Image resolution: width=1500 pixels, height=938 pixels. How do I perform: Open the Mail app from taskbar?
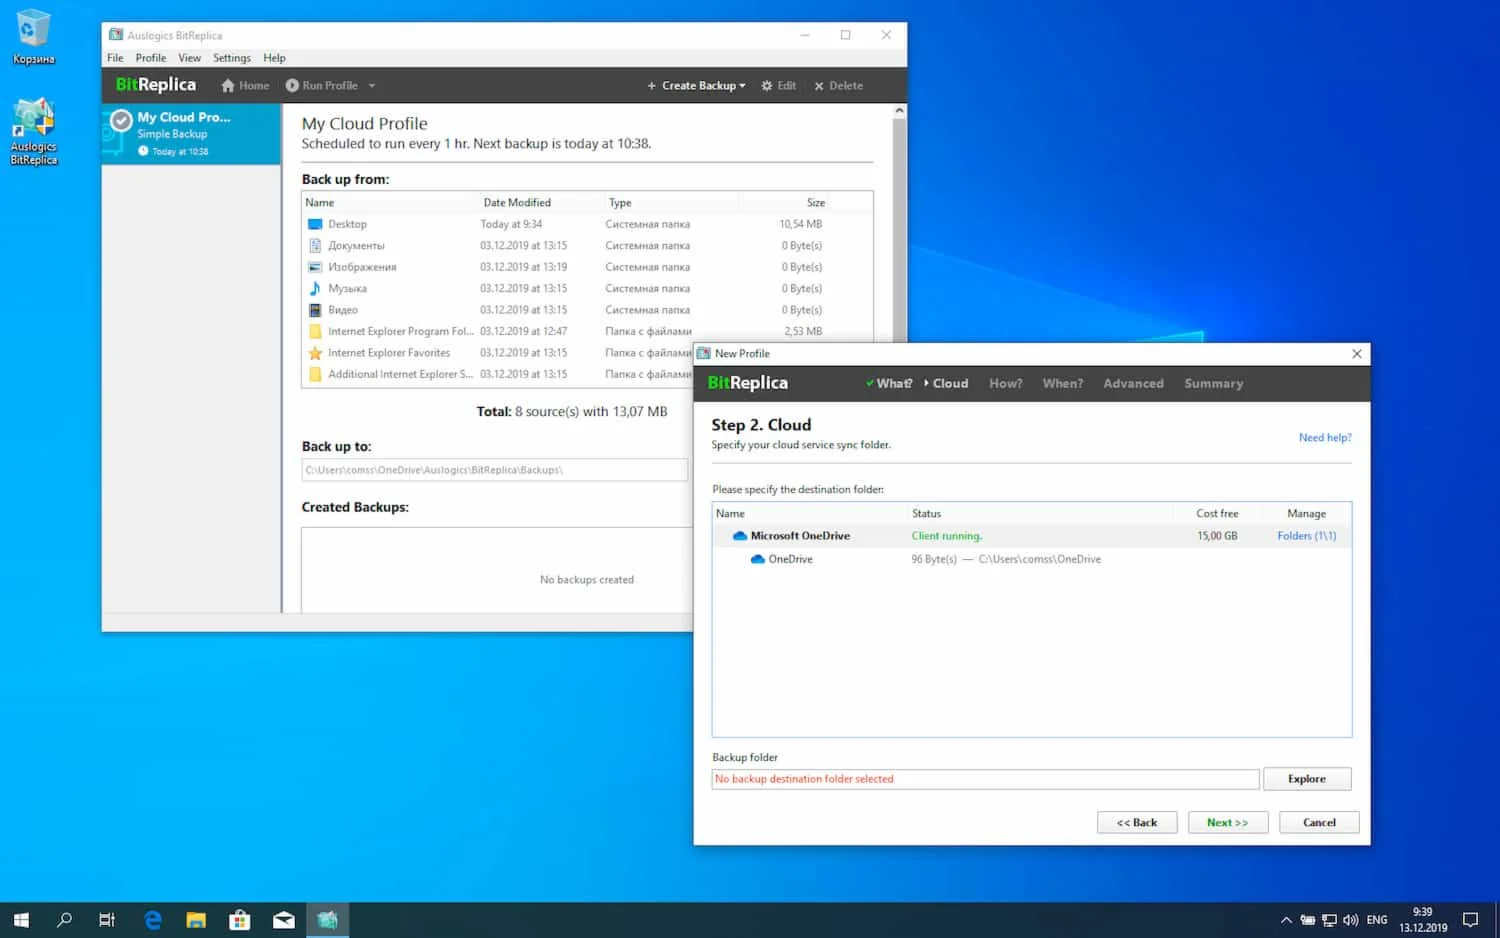pyautogui.click(x=284, y=920)
